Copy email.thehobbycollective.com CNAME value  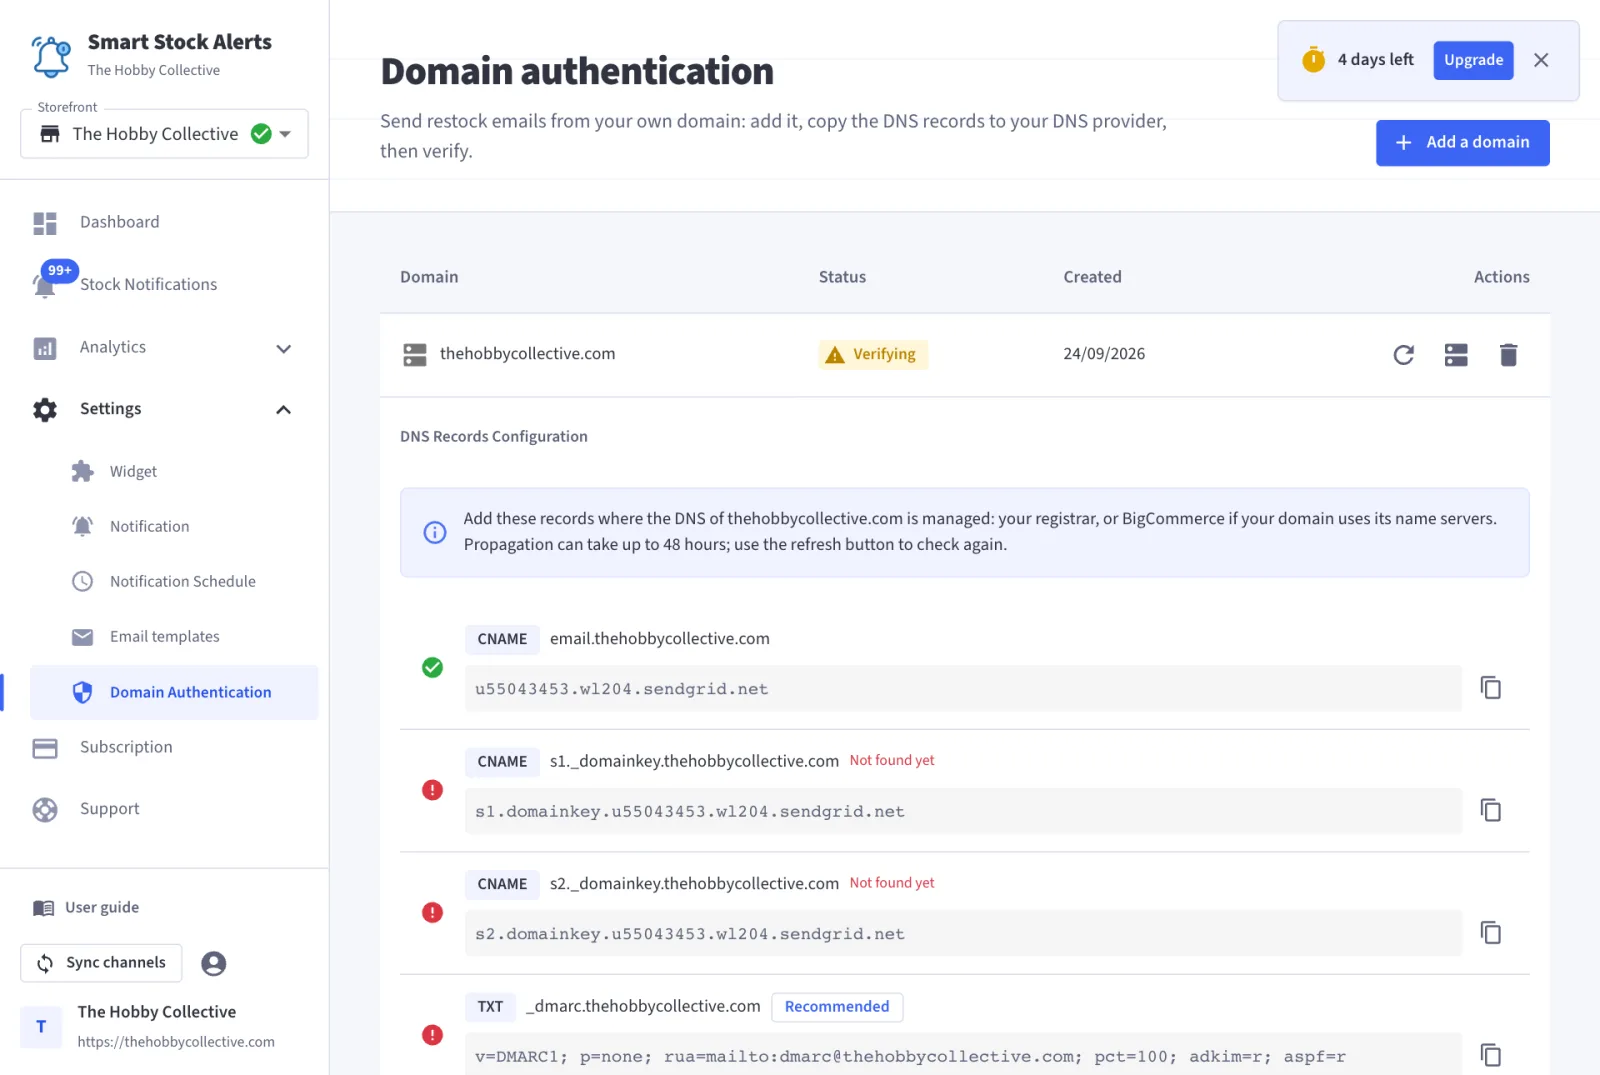1491,688
